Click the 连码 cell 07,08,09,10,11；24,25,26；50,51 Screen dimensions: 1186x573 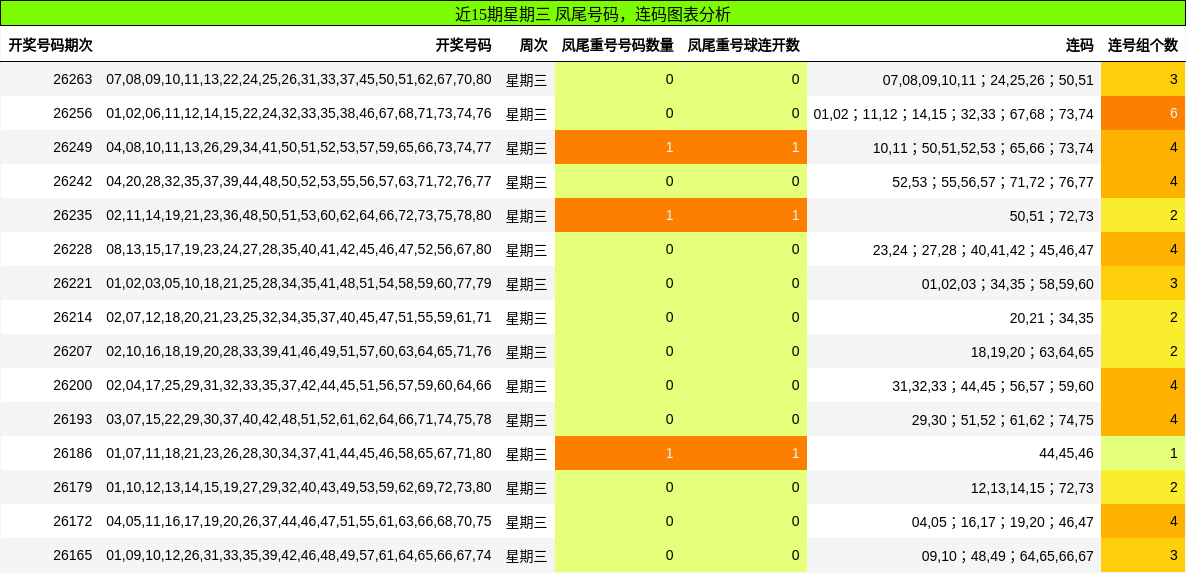pos(988,80)
